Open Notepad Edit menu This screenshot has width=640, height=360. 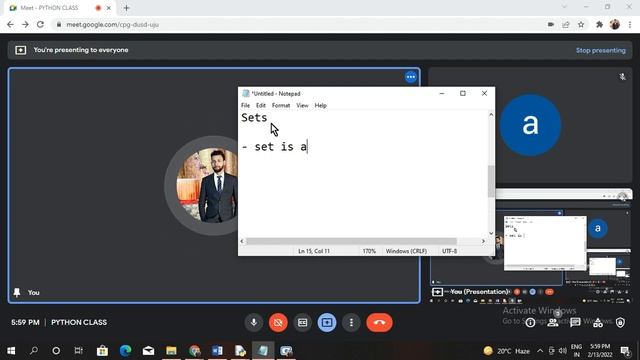(261, 105)
